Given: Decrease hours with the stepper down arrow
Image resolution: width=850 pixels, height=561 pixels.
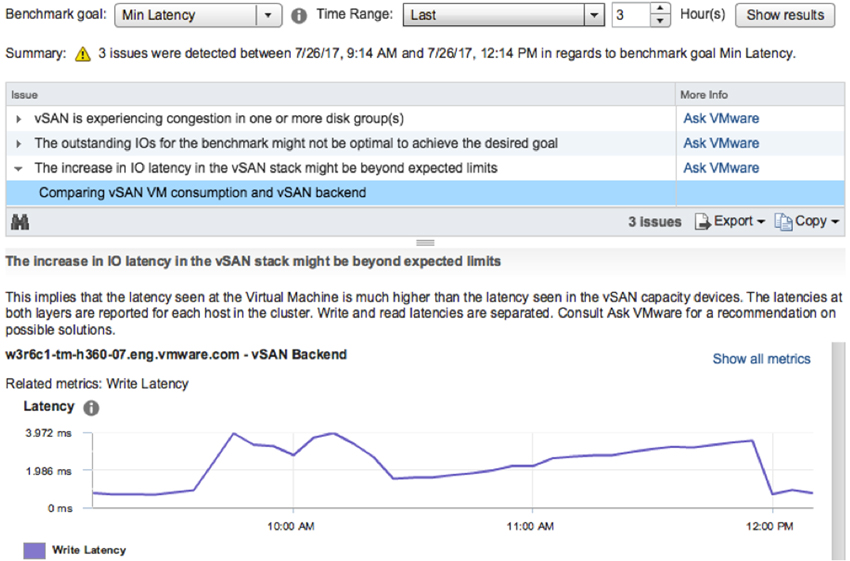Looking at the screenshot, I should [x=660, y=21].
